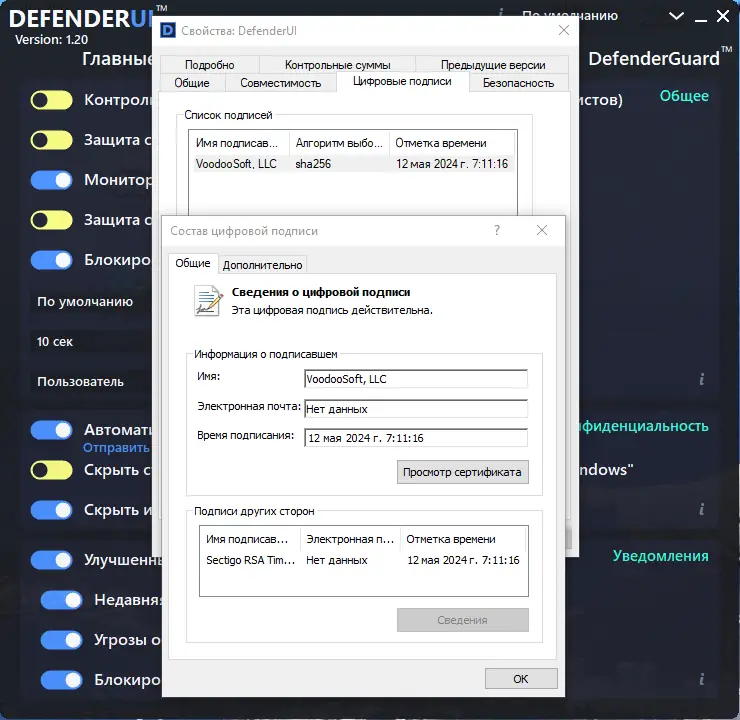740x720 pixels.
Task: Click the info icon on Скрыть и row
Action: [x=702, y=509]
